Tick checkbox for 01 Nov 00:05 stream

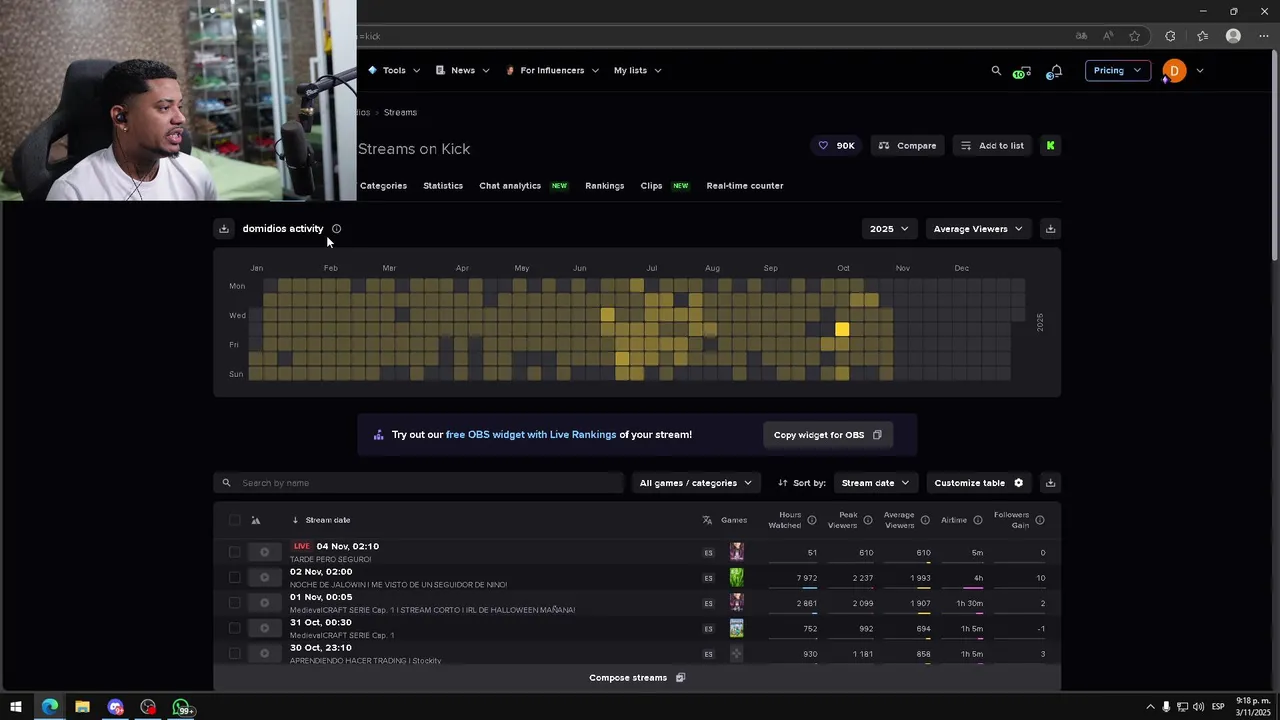pyautogui.click(x=235, y=603)
